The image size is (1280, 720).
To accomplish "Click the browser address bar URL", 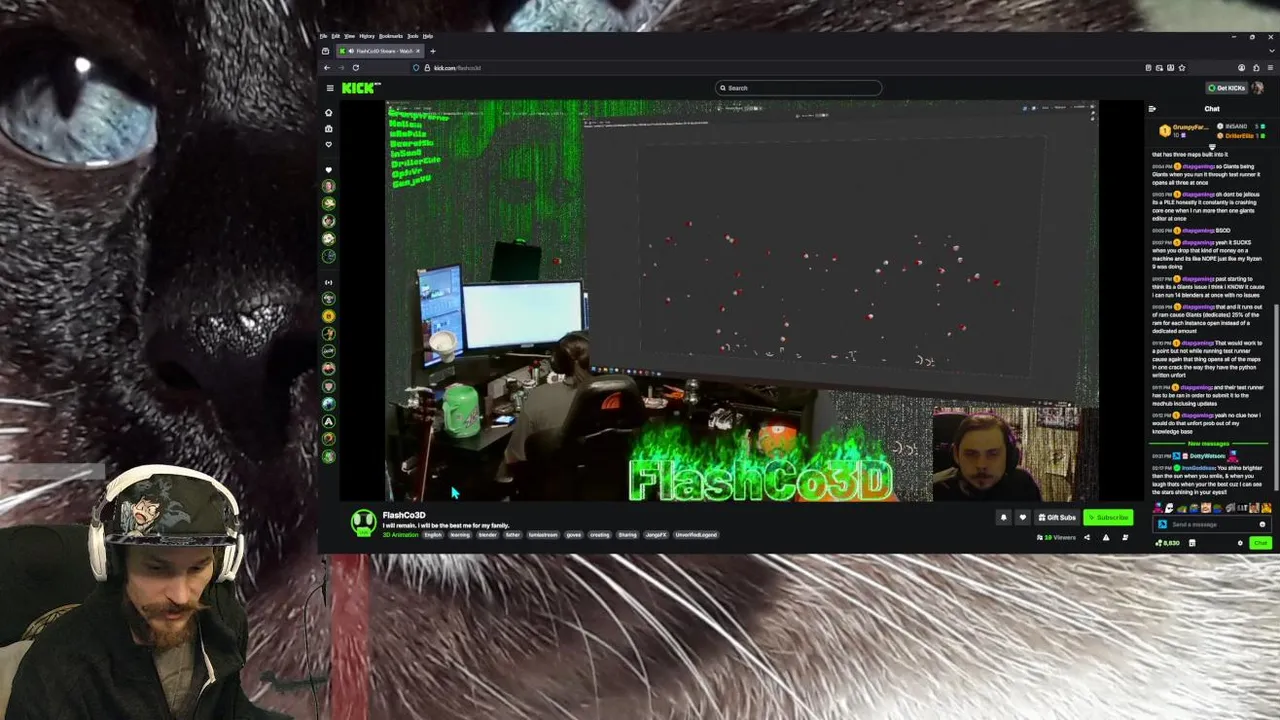I will (x=457, y=68).
